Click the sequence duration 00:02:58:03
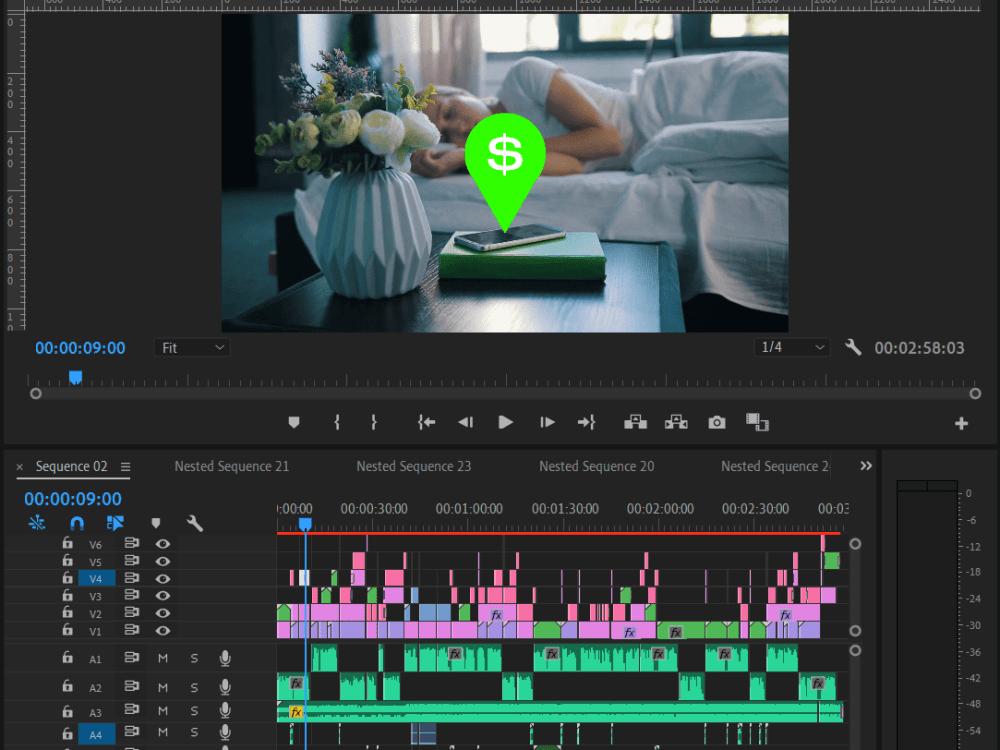 (x=919, y=348)
